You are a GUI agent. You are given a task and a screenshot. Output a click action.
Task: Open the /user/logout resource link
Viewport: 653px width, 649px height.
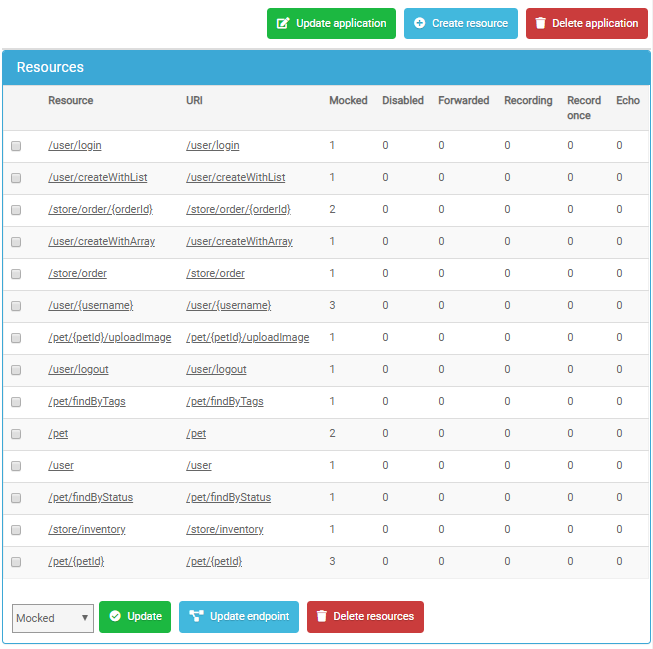(x=78, y=369)
